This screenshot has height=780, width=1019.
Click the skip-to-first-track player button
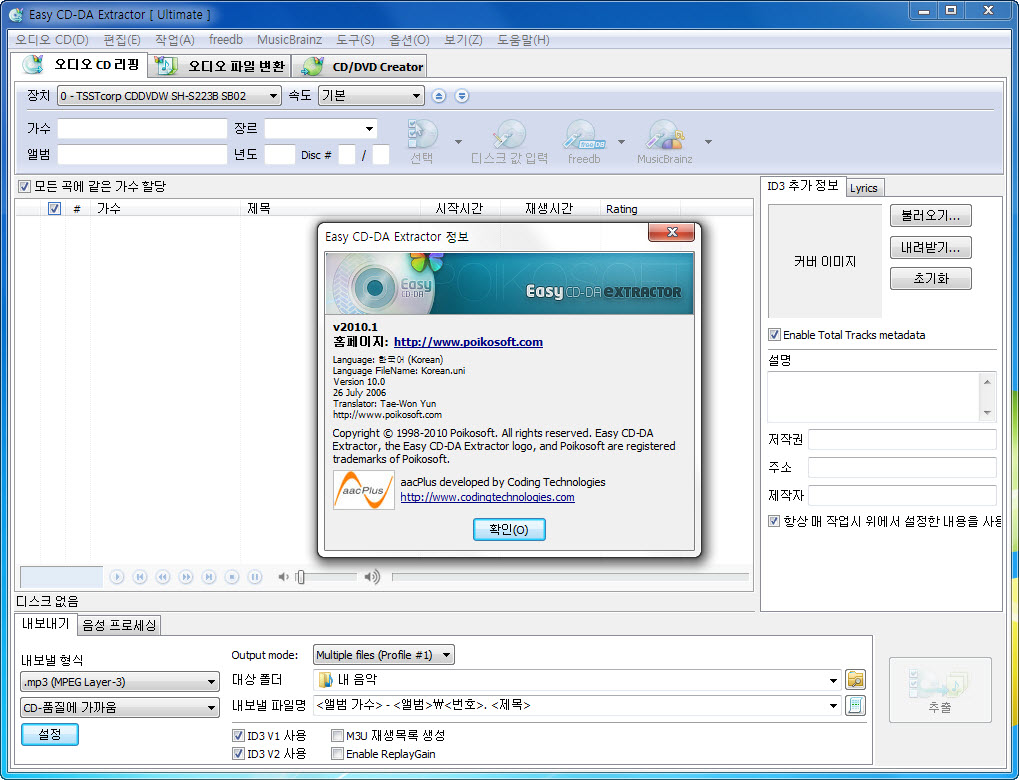point(140,577)
